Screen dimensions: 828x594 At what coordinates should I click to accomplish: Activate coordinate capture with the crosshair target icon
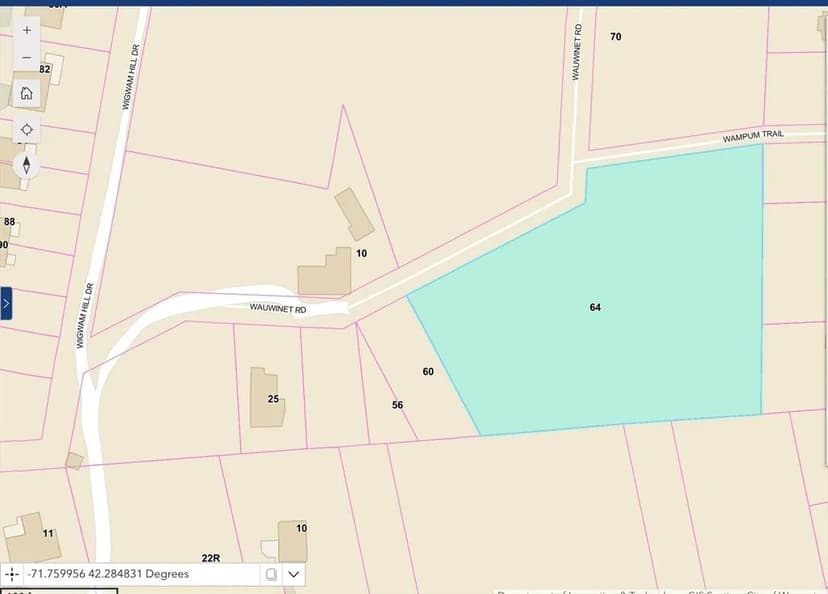[12, 574]
